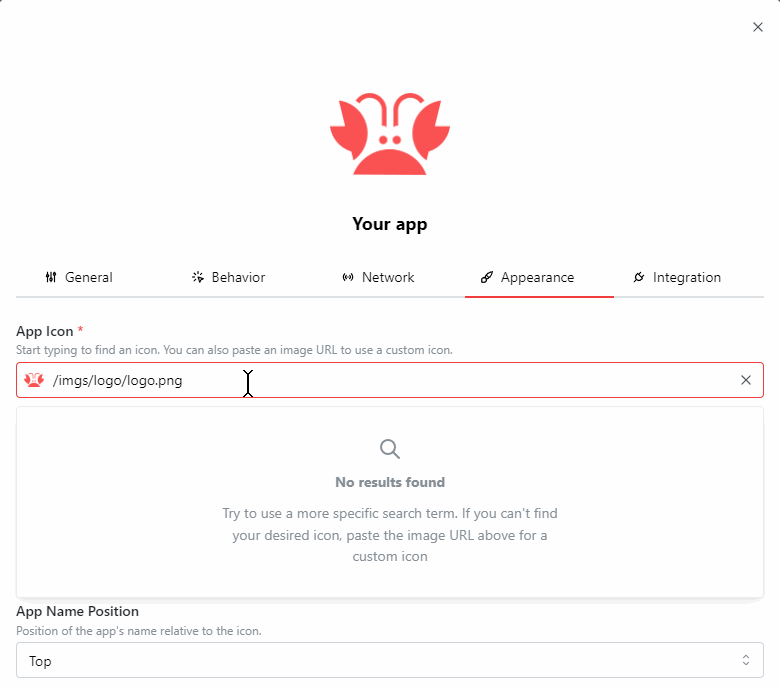Click the sliders icon on General tab
This screenshot has width=780, height=687.
(x=51, y=277)
